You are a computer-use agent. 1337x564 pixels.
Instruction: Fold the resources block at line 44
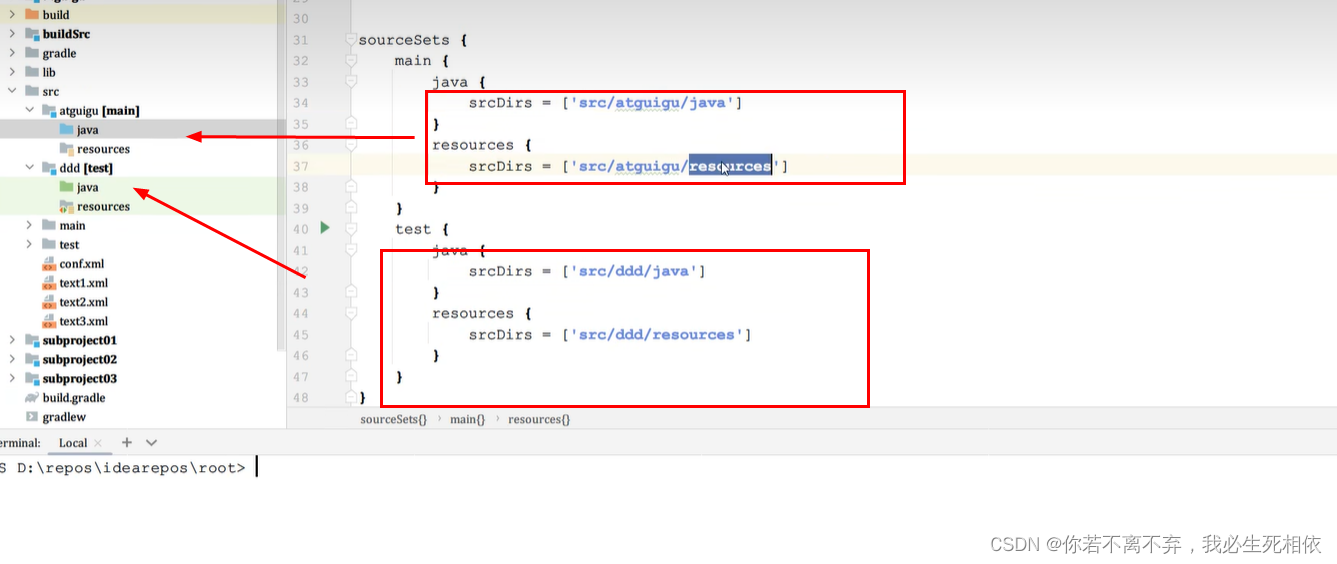(350, 313)
